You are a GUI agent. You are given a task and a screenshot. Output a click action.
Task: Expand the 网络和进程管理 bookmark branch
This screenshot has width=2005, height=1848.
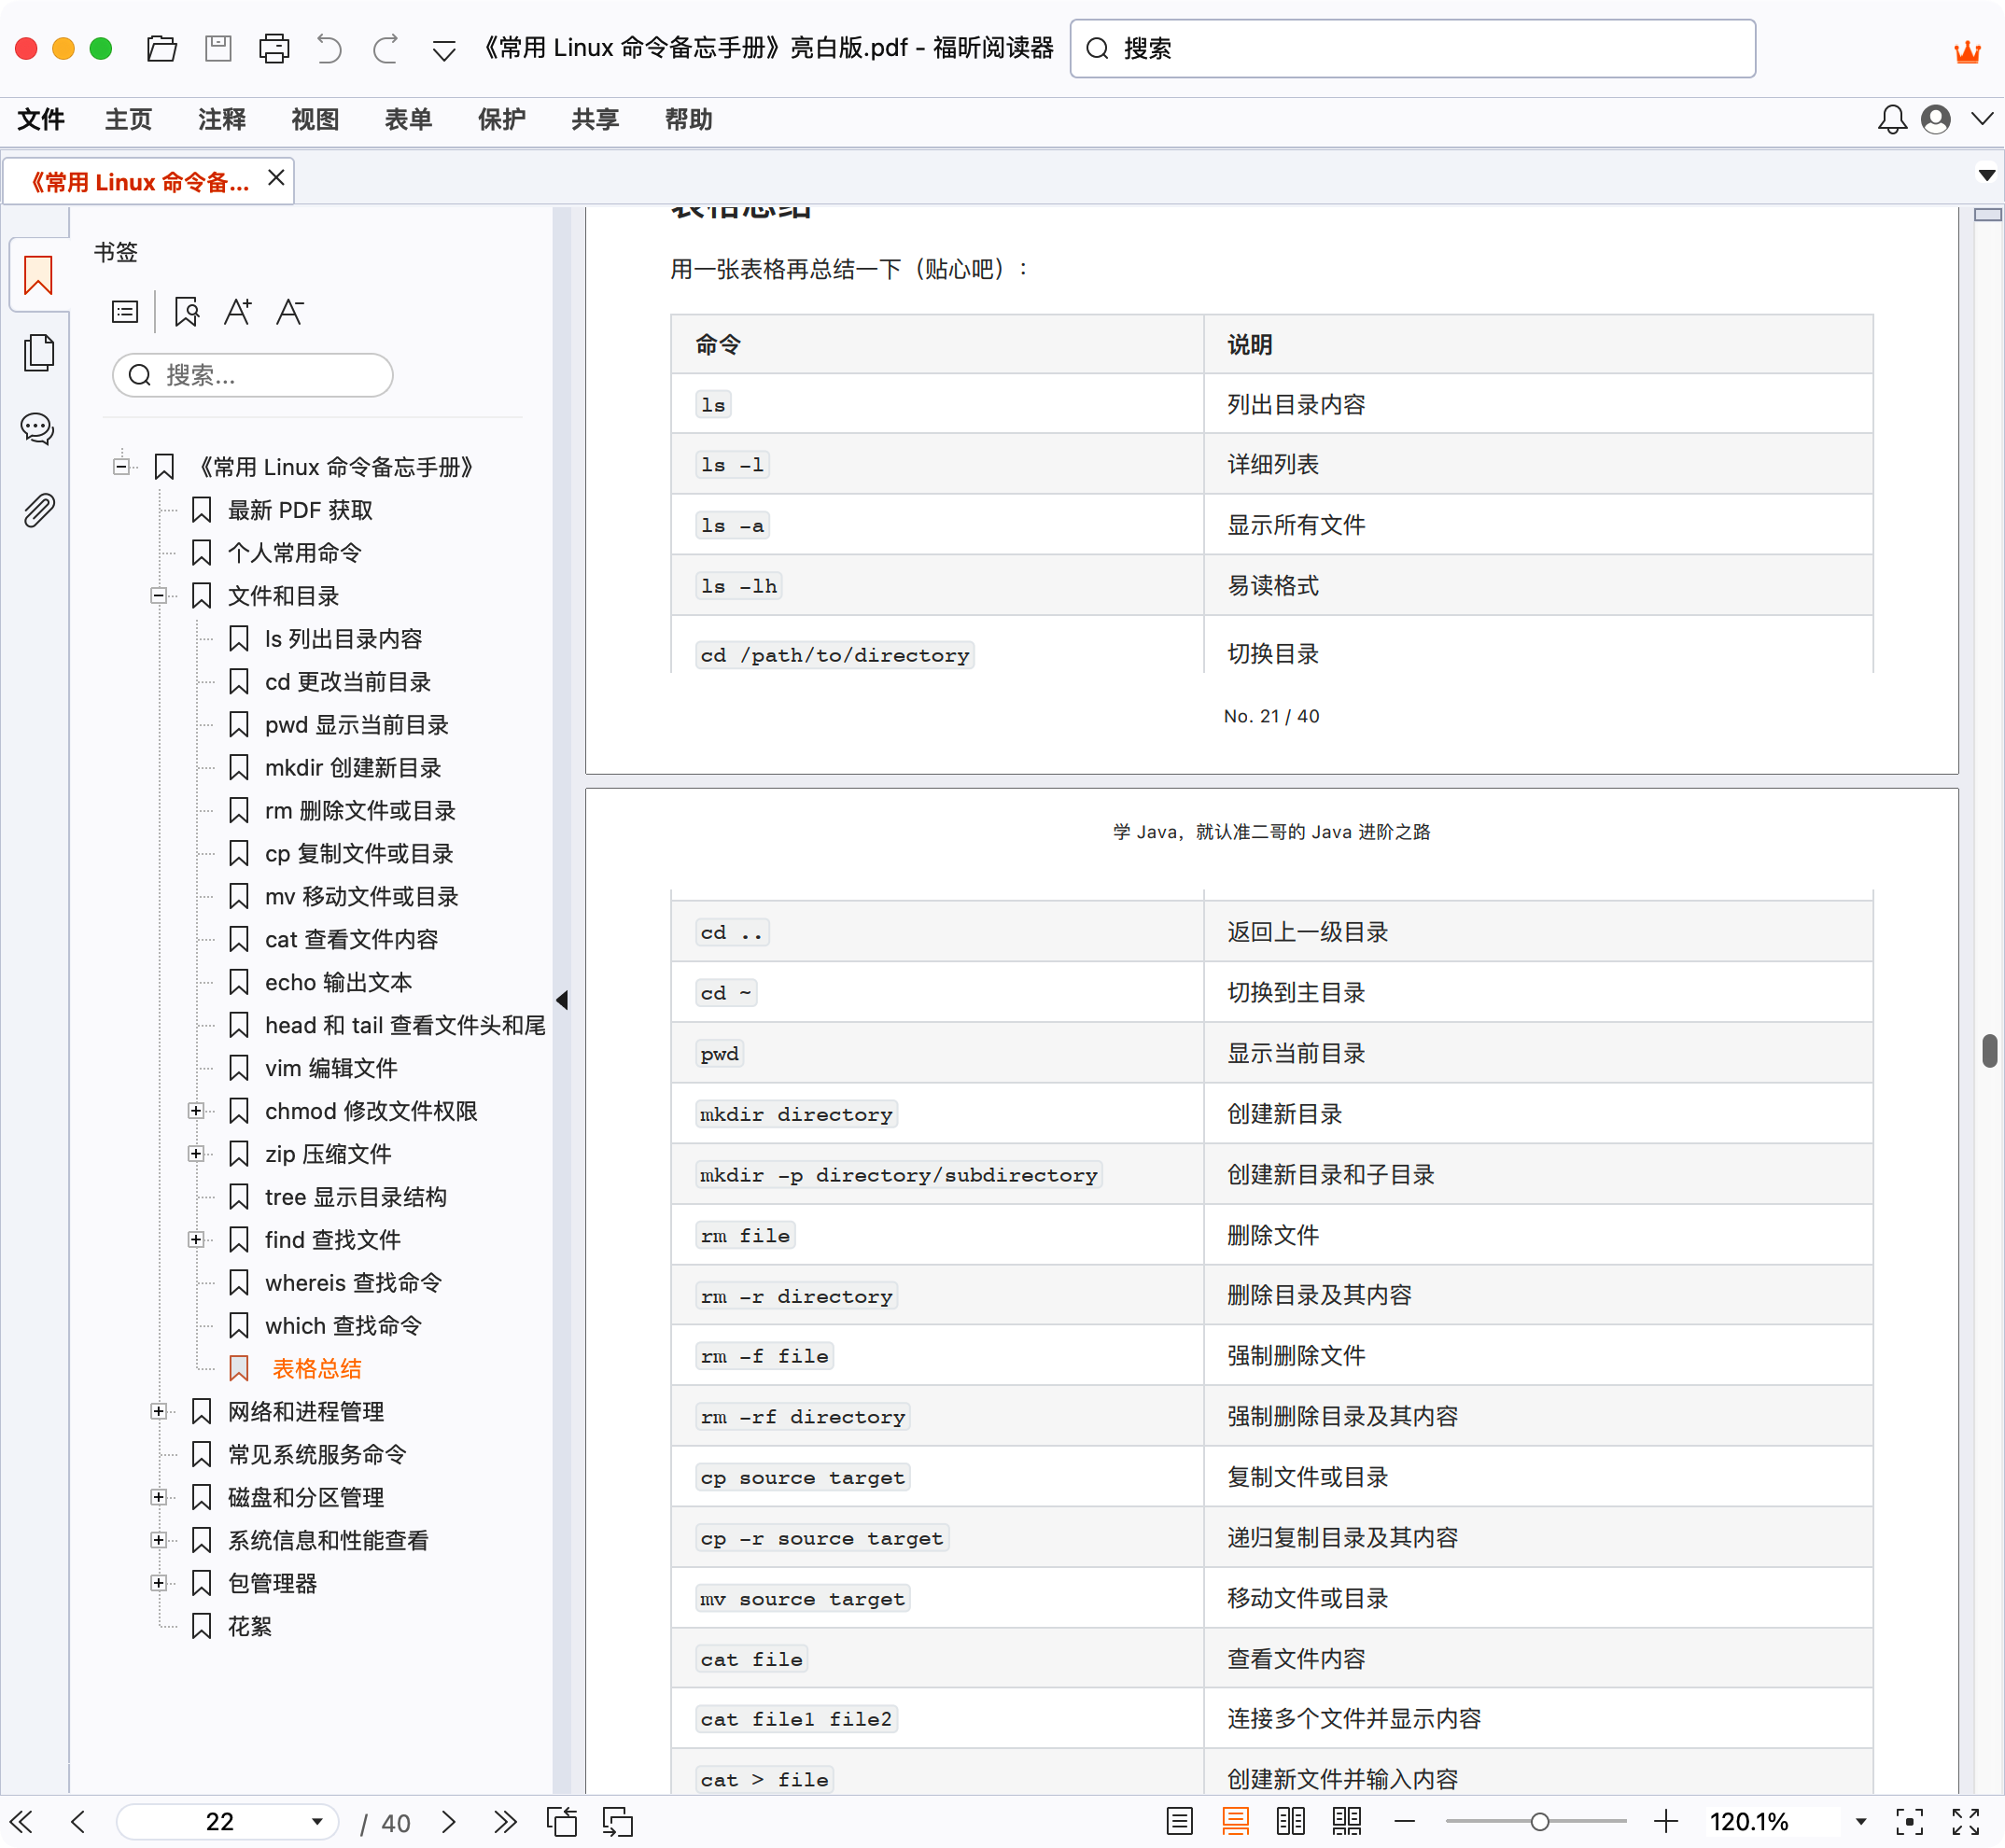coord(158,1411)
